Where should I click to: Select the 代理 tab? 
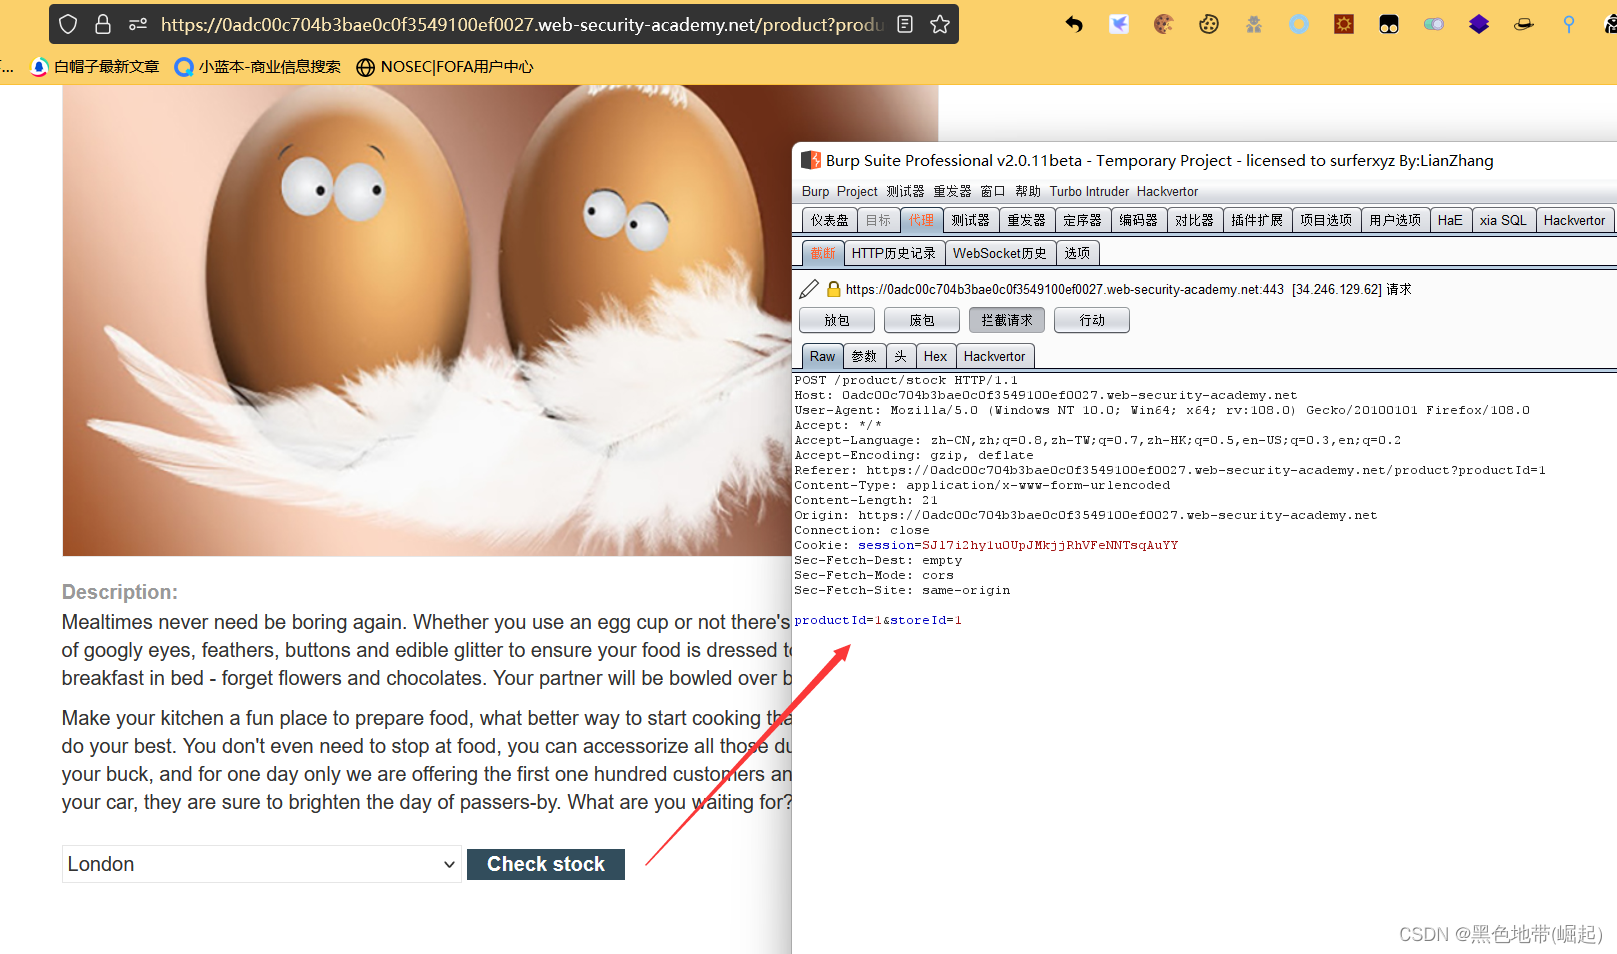tap(921, 220)
